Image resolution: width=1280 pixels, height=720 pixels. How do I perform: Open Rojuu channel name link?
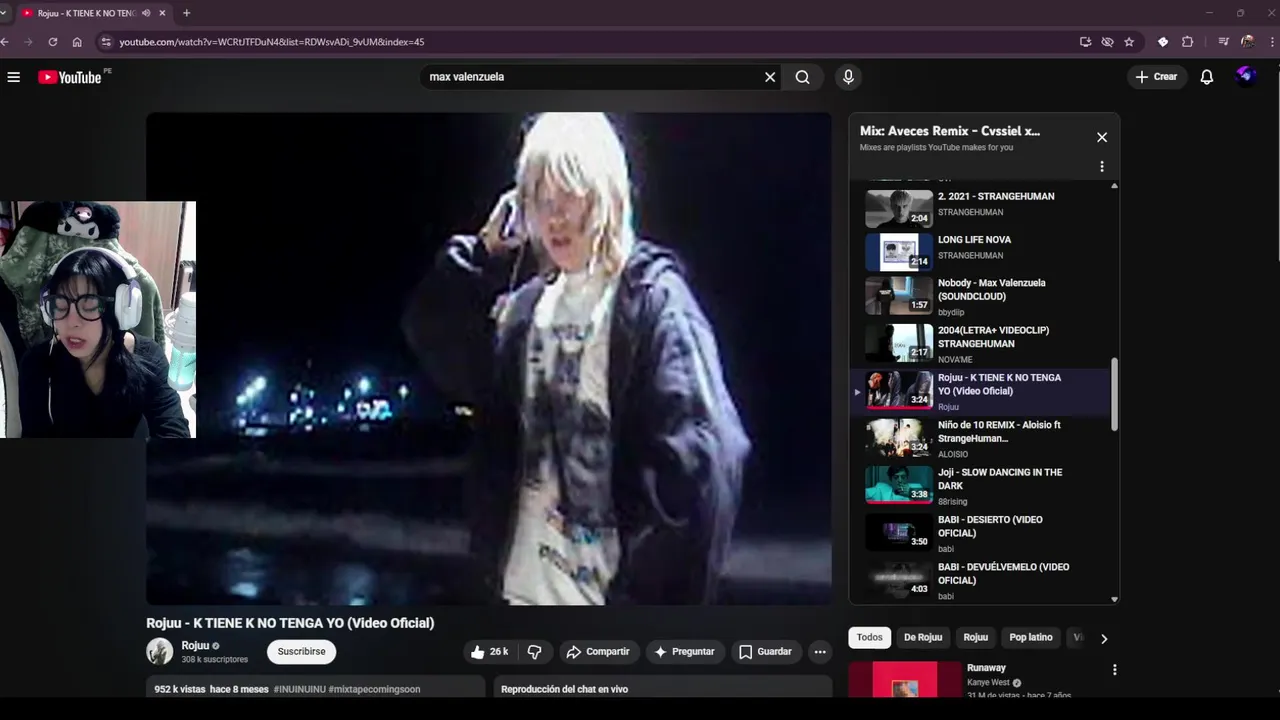(x=195, y=646)
